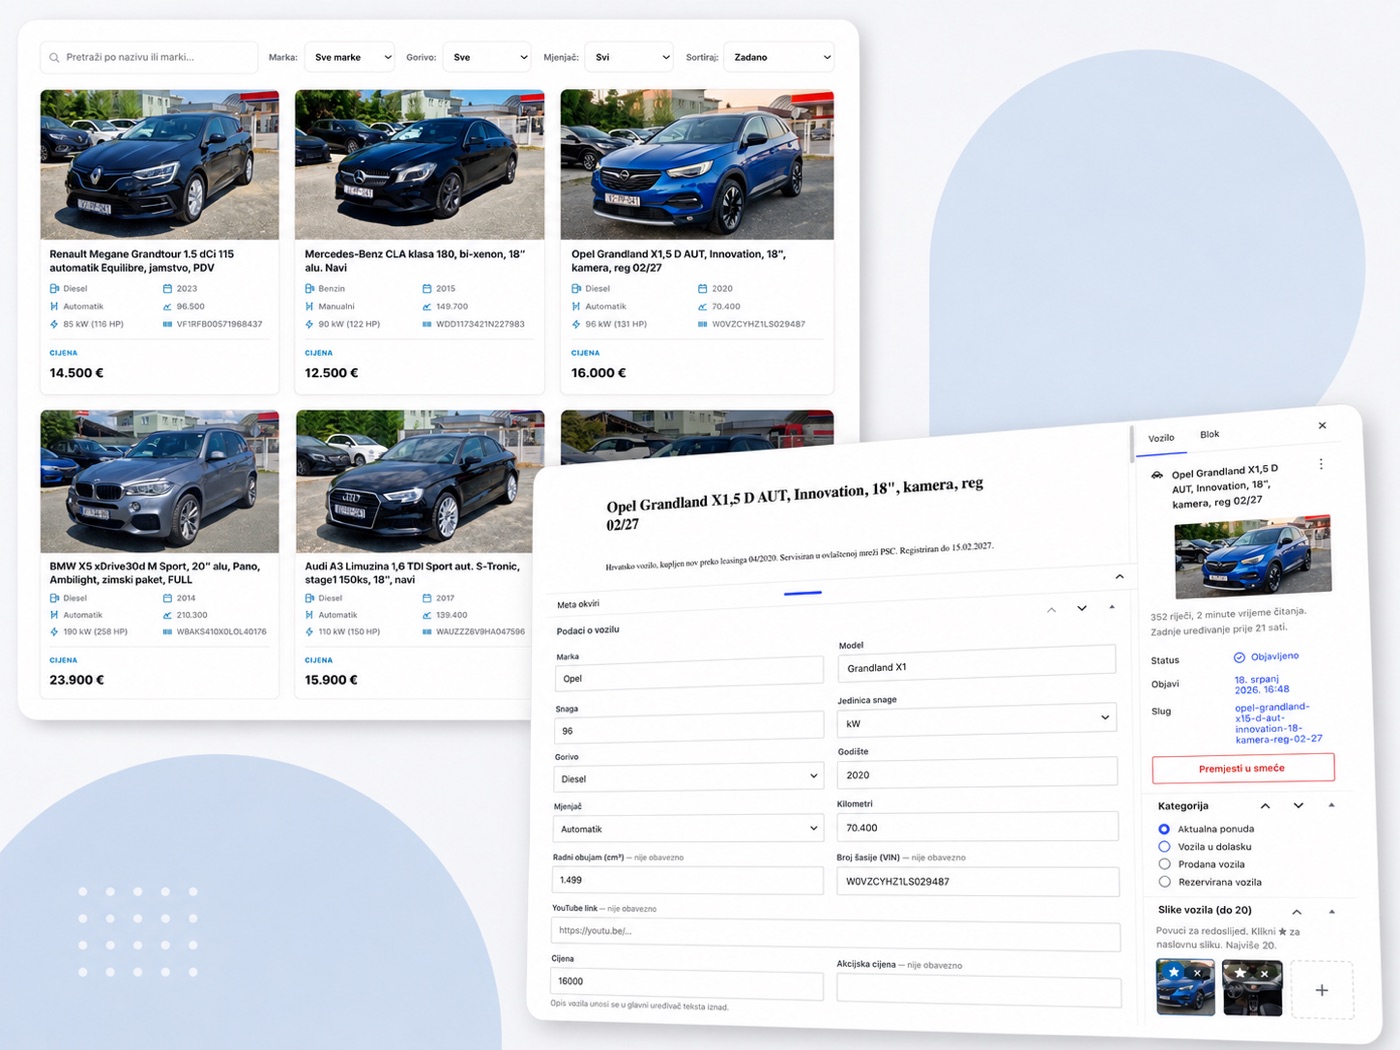Screen dimensions: 1400x1050
Task: Click the gearbox icon on the Mercedes-Benz CLA card
Action: click(310, 307)
